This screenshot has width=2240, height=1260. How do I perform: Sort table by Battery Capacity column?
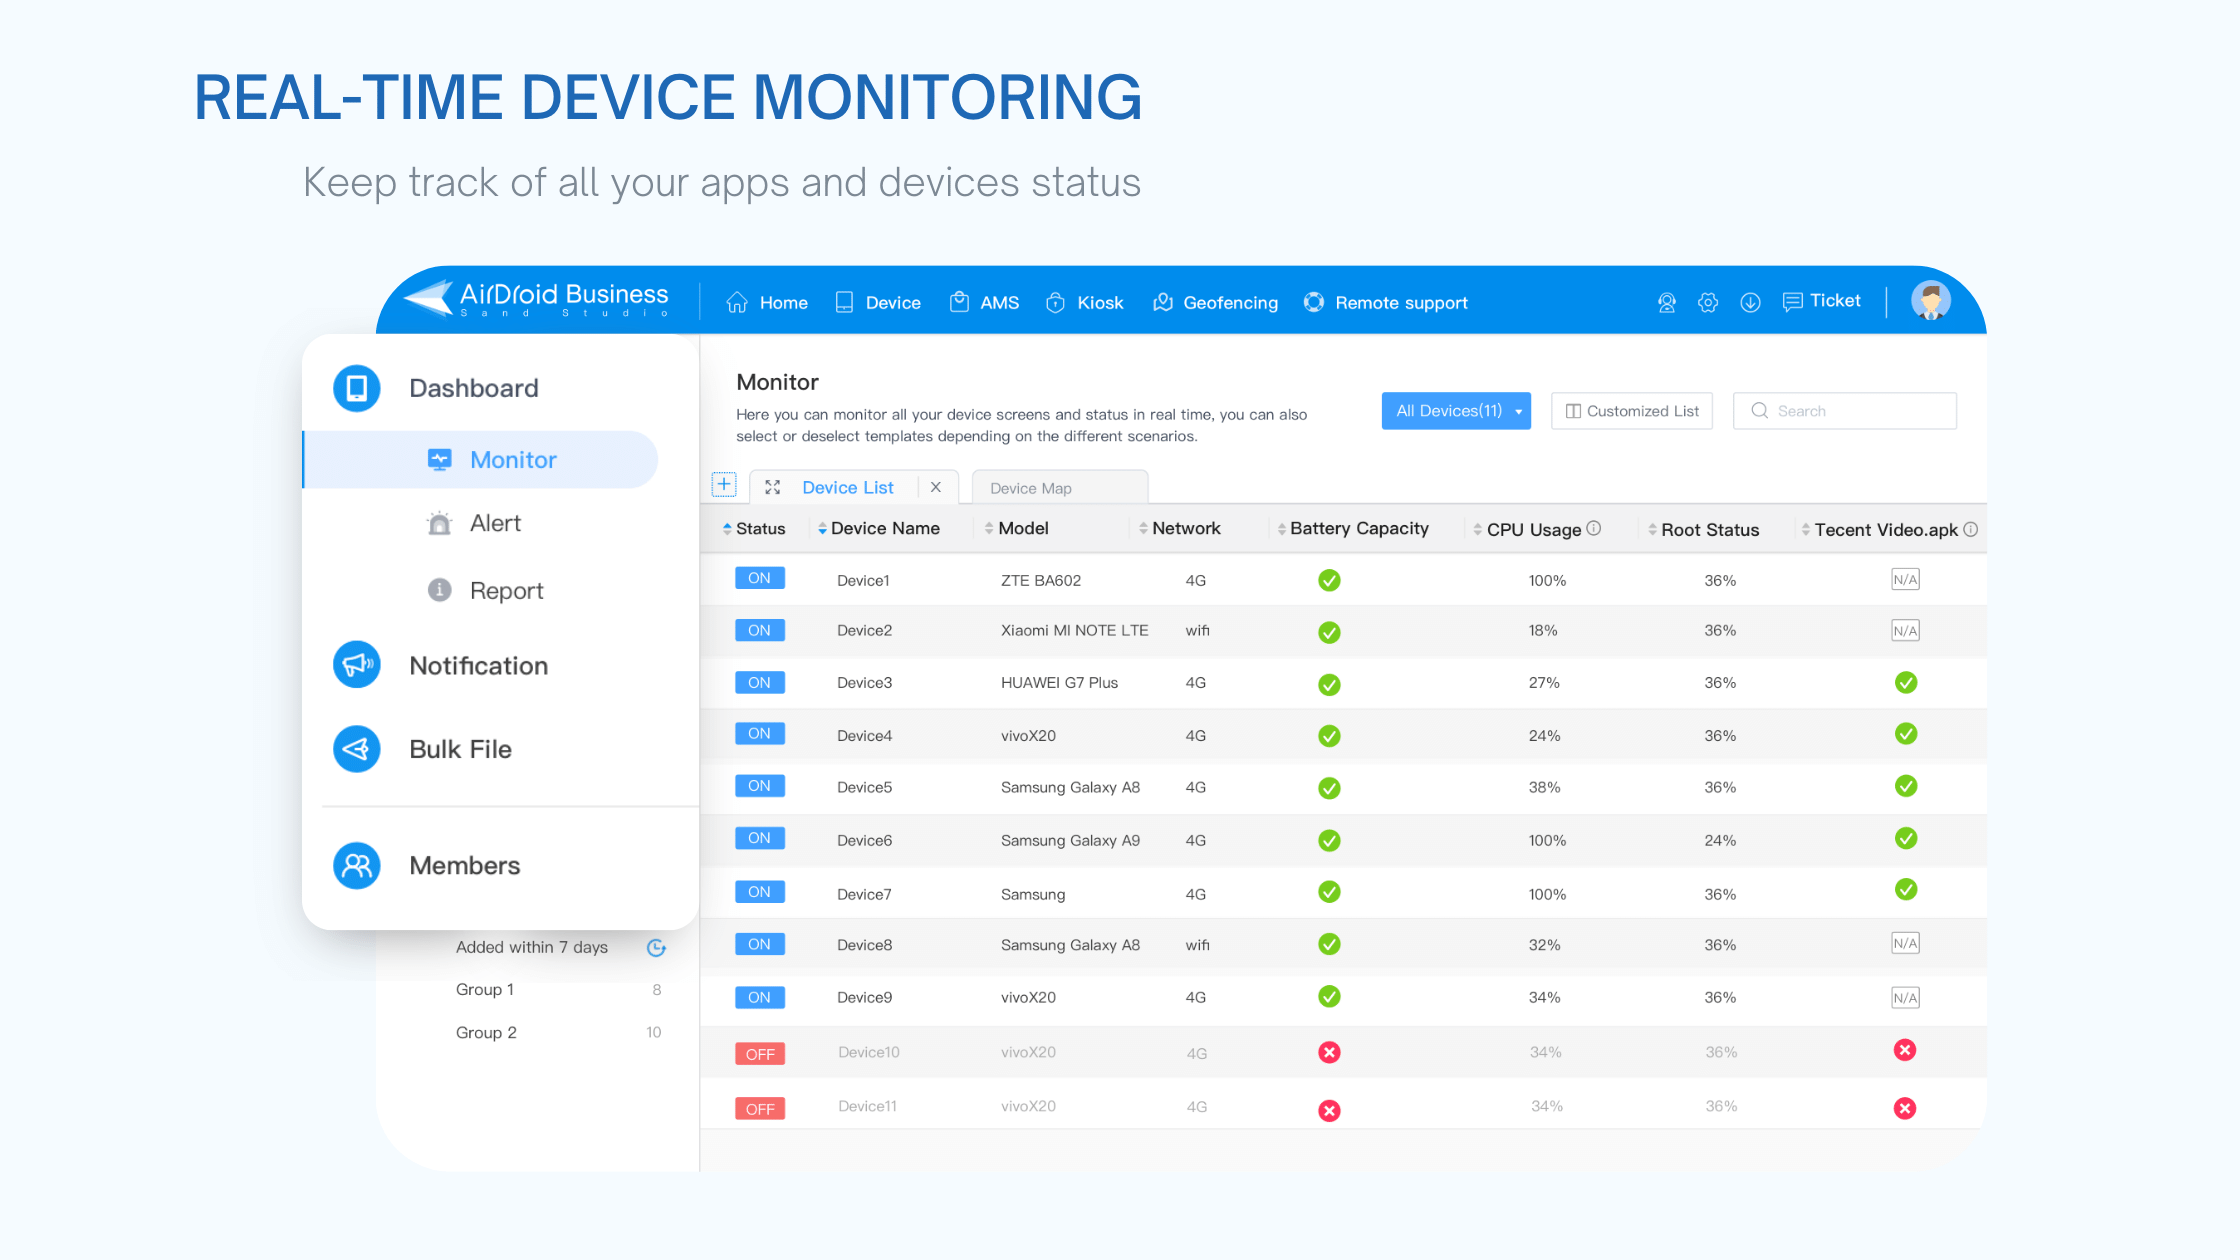[x=1357, y=528]
